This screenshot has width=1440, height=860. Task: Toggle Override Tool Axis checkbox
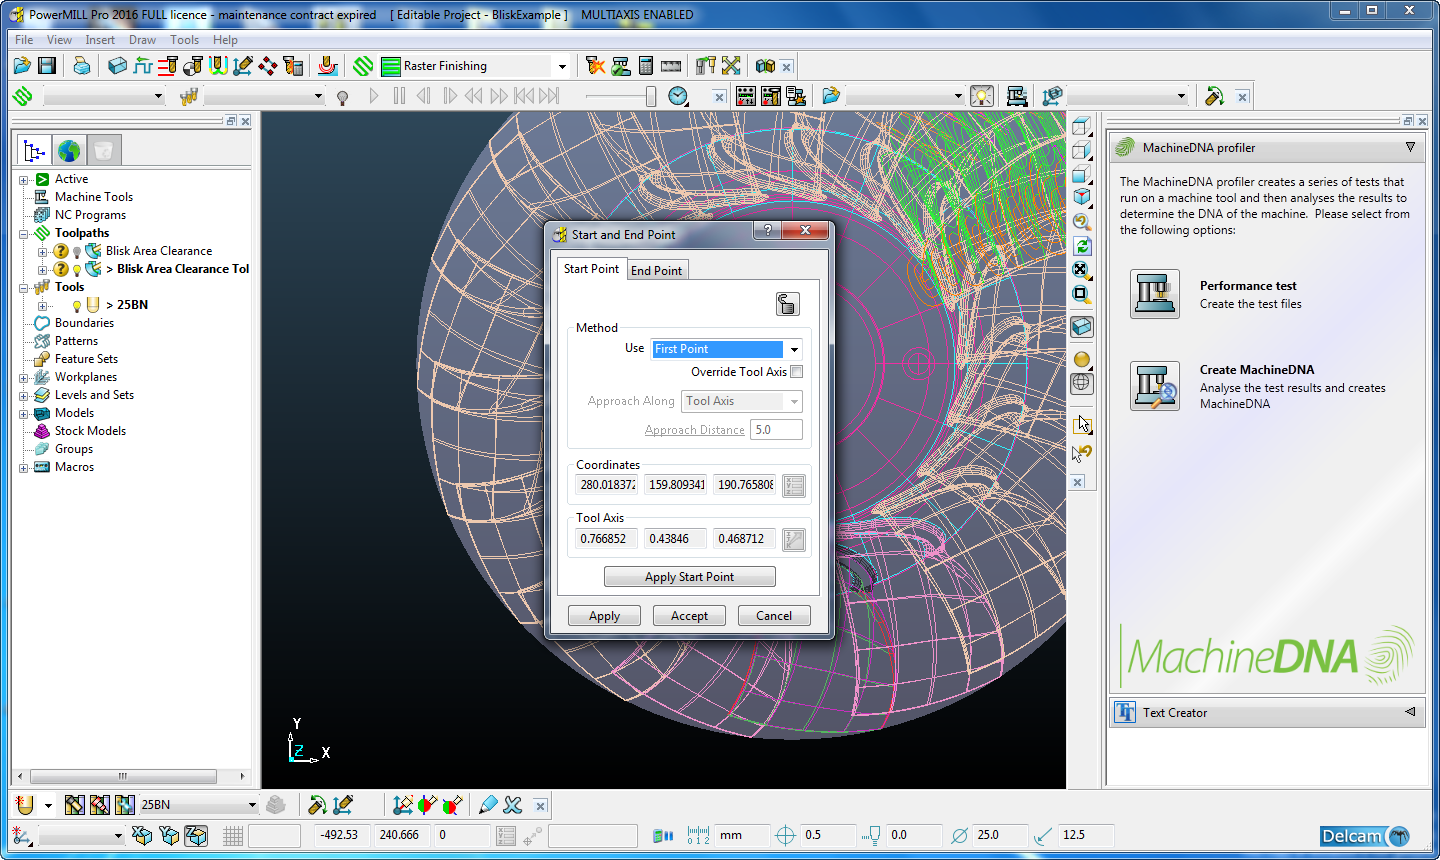[x=797, y=372]
